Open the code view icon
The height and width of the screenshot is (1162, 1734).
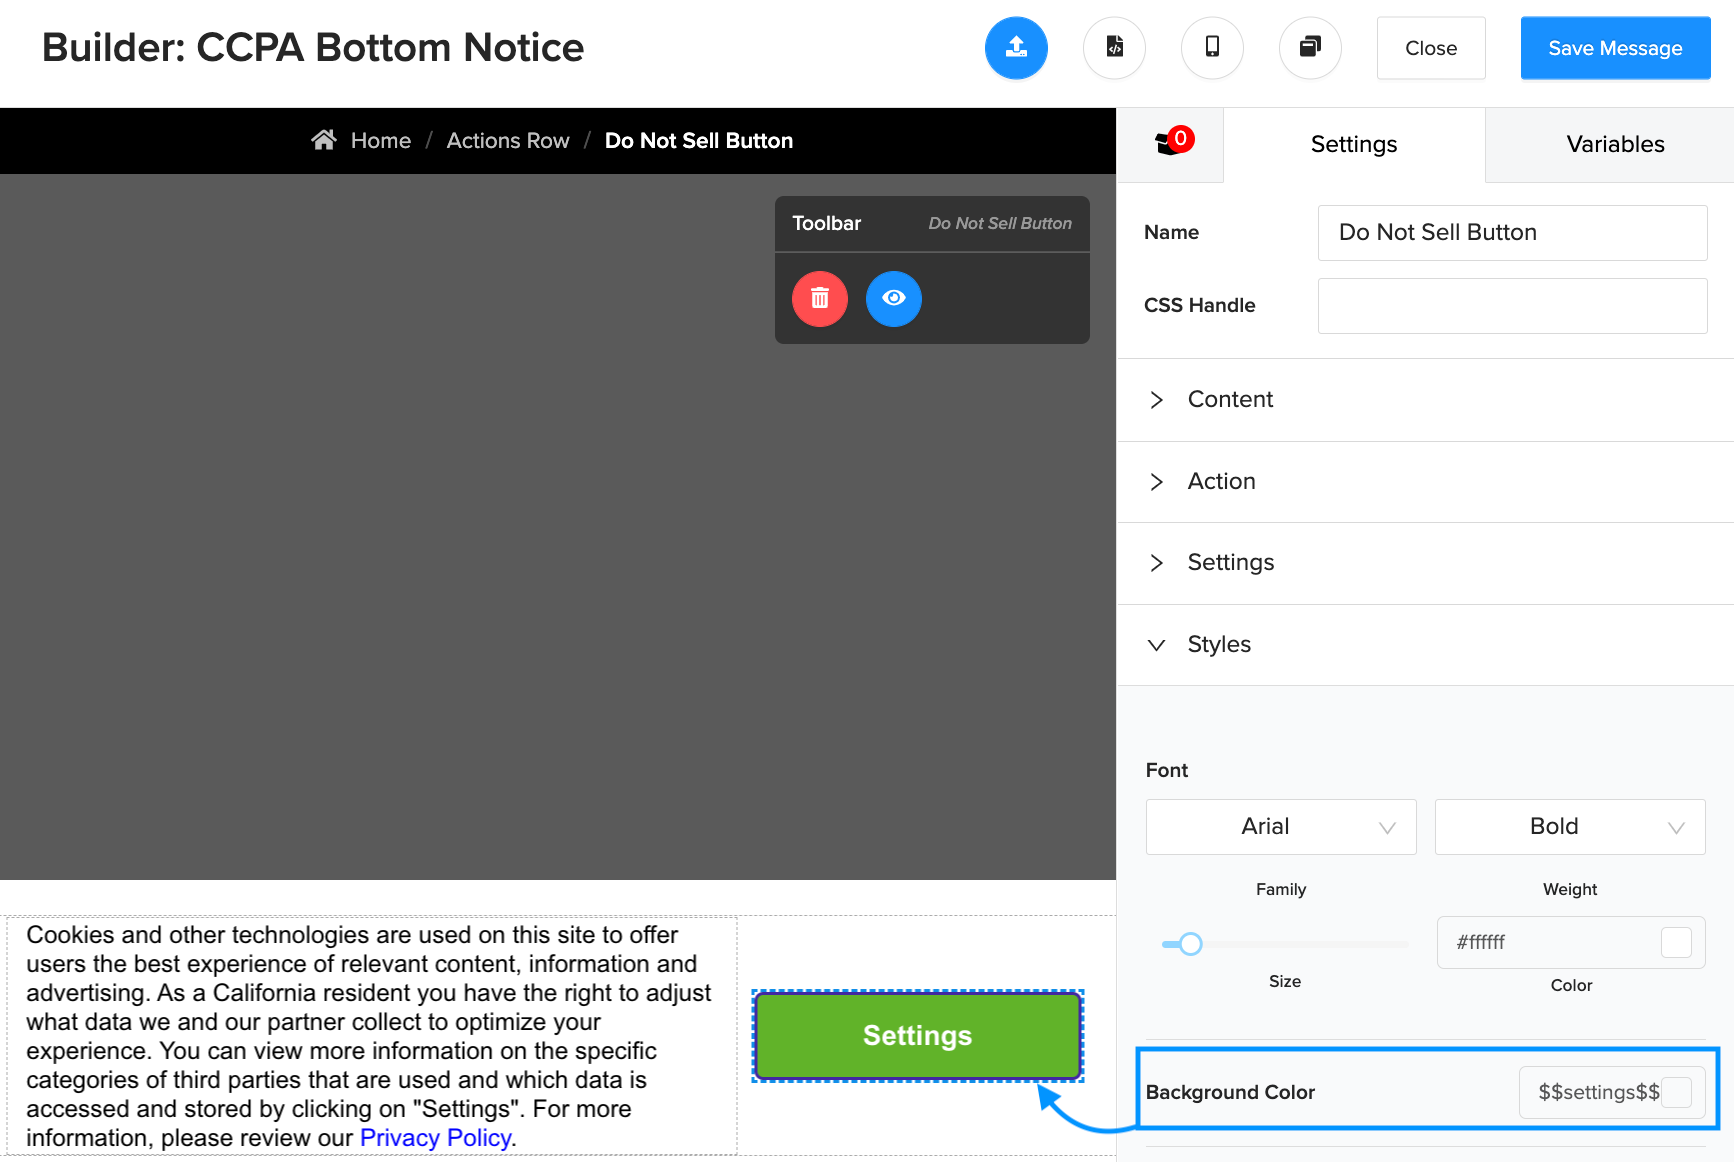(1114, 47)
